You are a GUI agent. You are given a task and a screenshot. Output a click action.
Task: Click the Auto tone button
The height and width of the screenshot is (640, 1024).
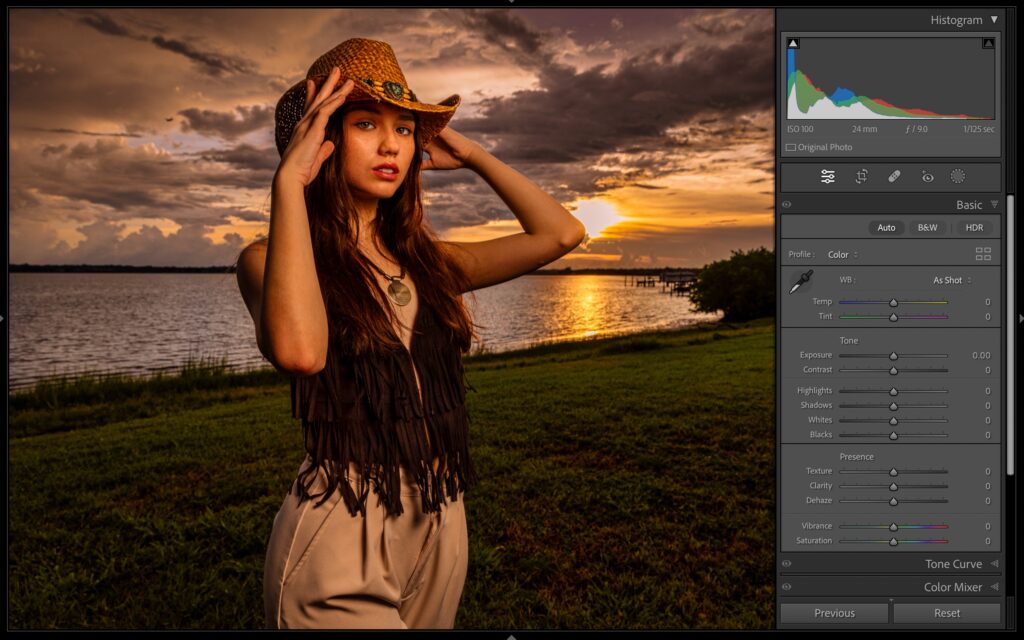[x=886, y=228]
